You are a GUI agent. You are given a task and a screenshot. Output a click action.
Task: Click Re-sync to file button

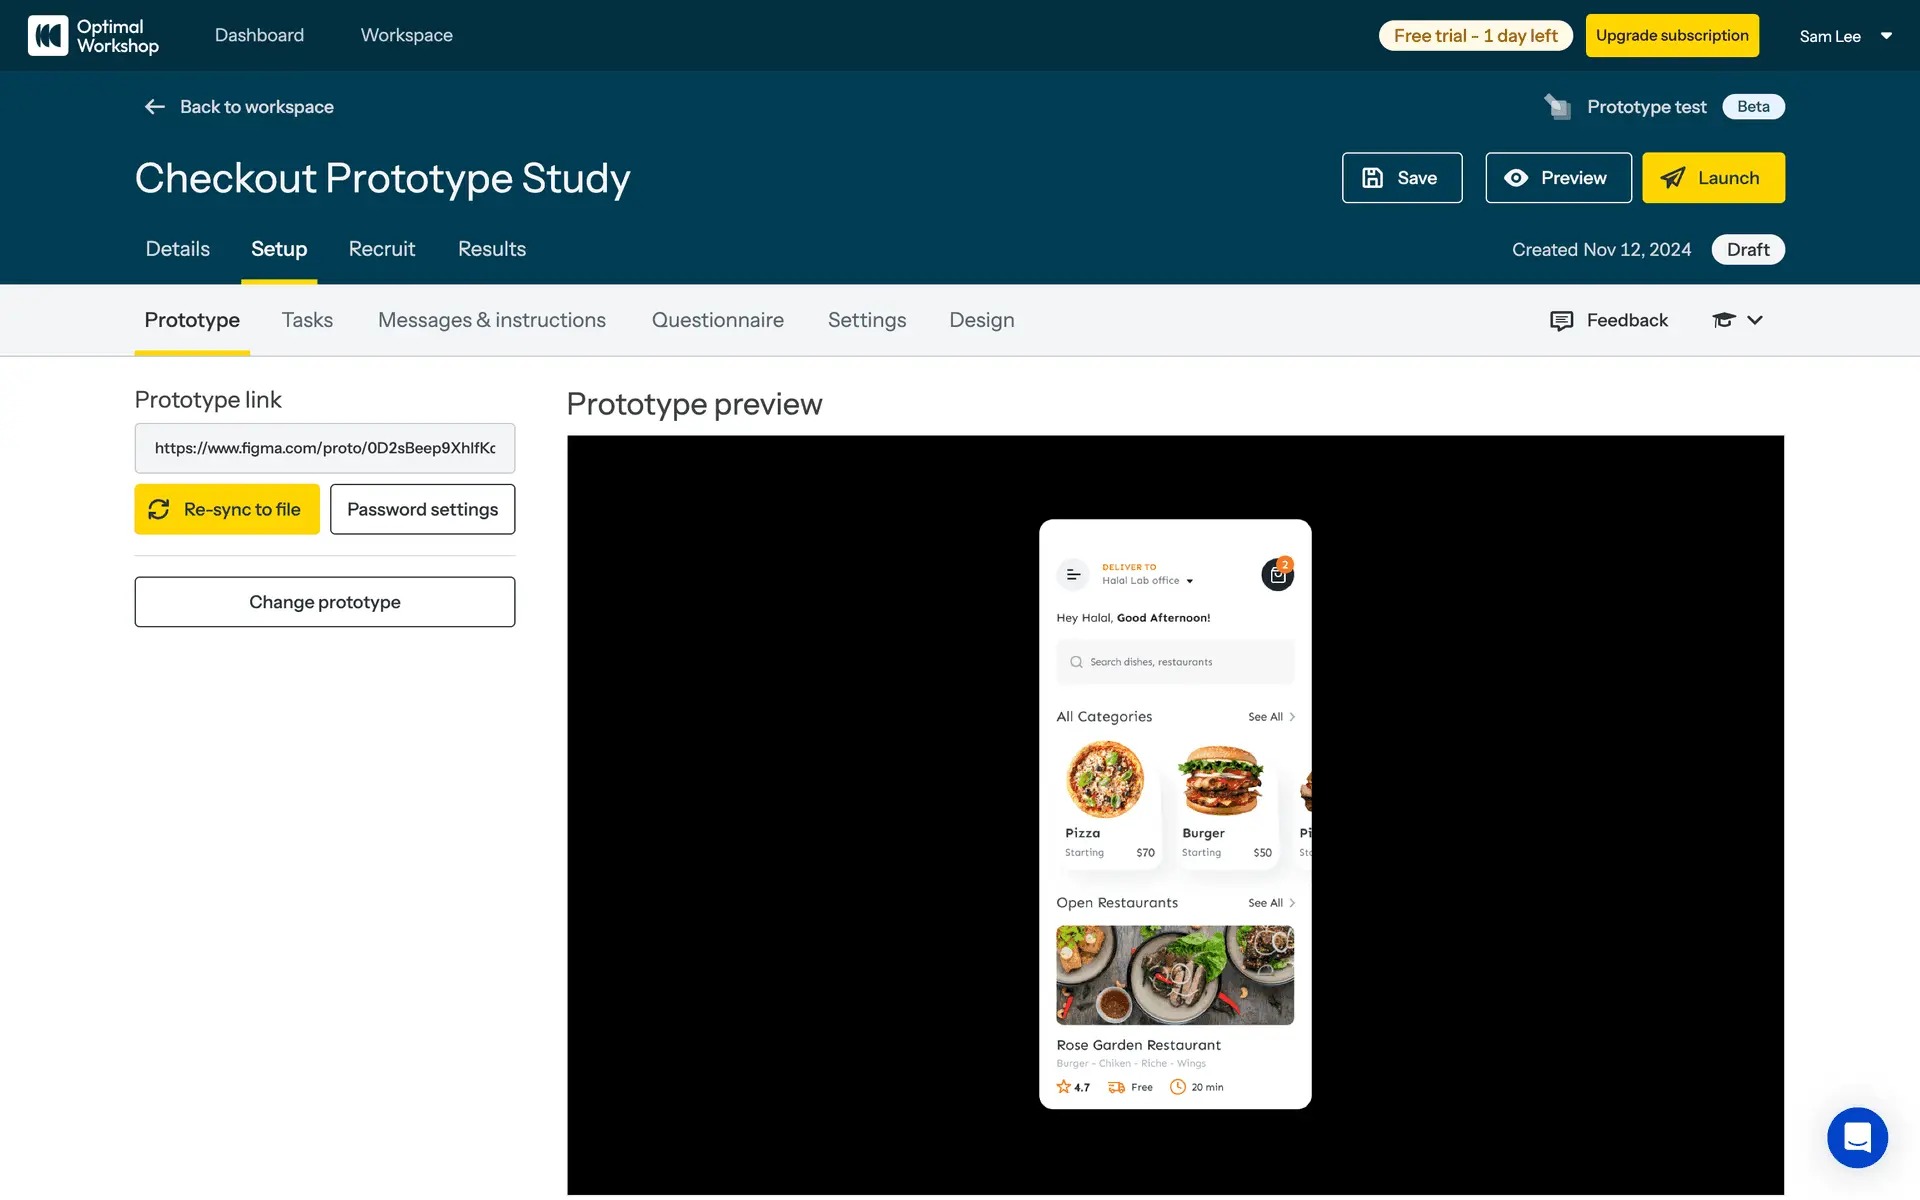coord(227,509)
